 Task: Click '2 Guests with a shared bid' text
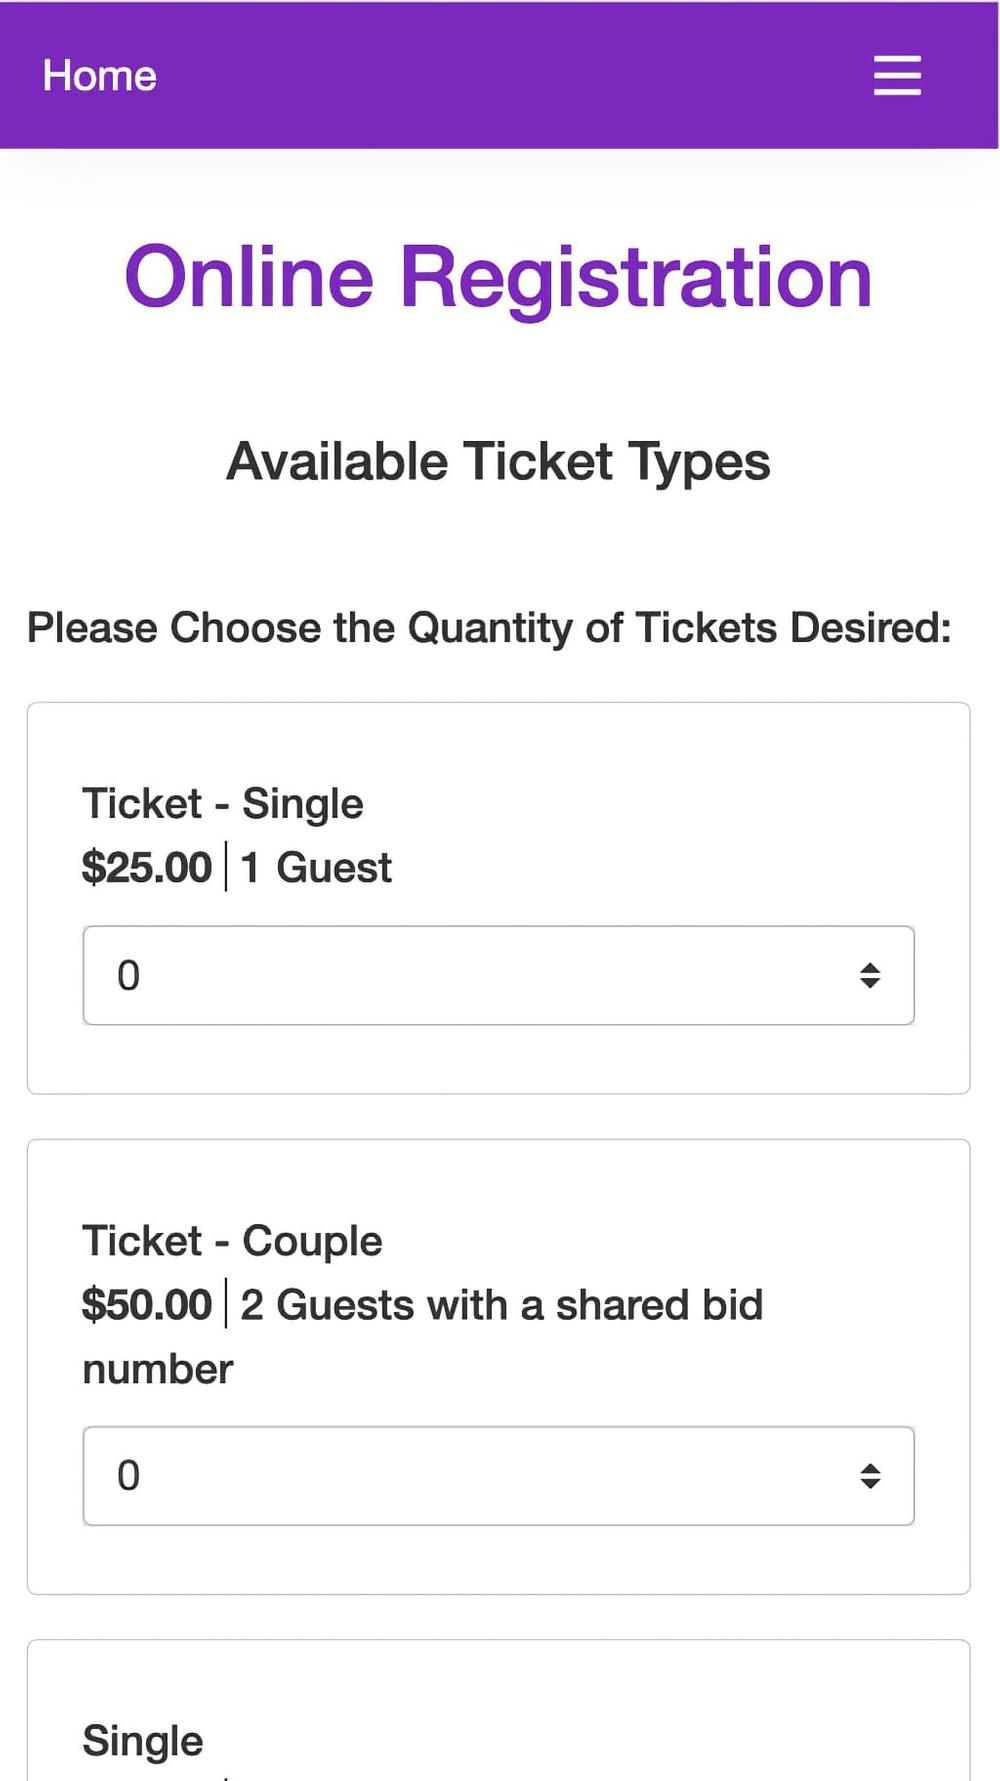click(x=502, y=1305)
